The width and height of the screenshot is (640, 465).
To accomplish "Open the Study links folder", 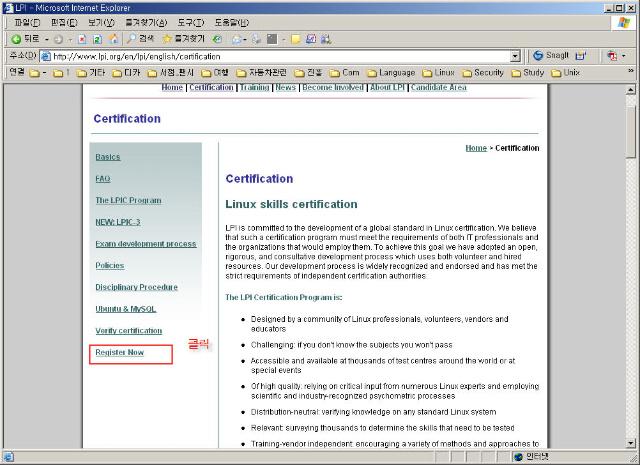I will click(528, 73).
